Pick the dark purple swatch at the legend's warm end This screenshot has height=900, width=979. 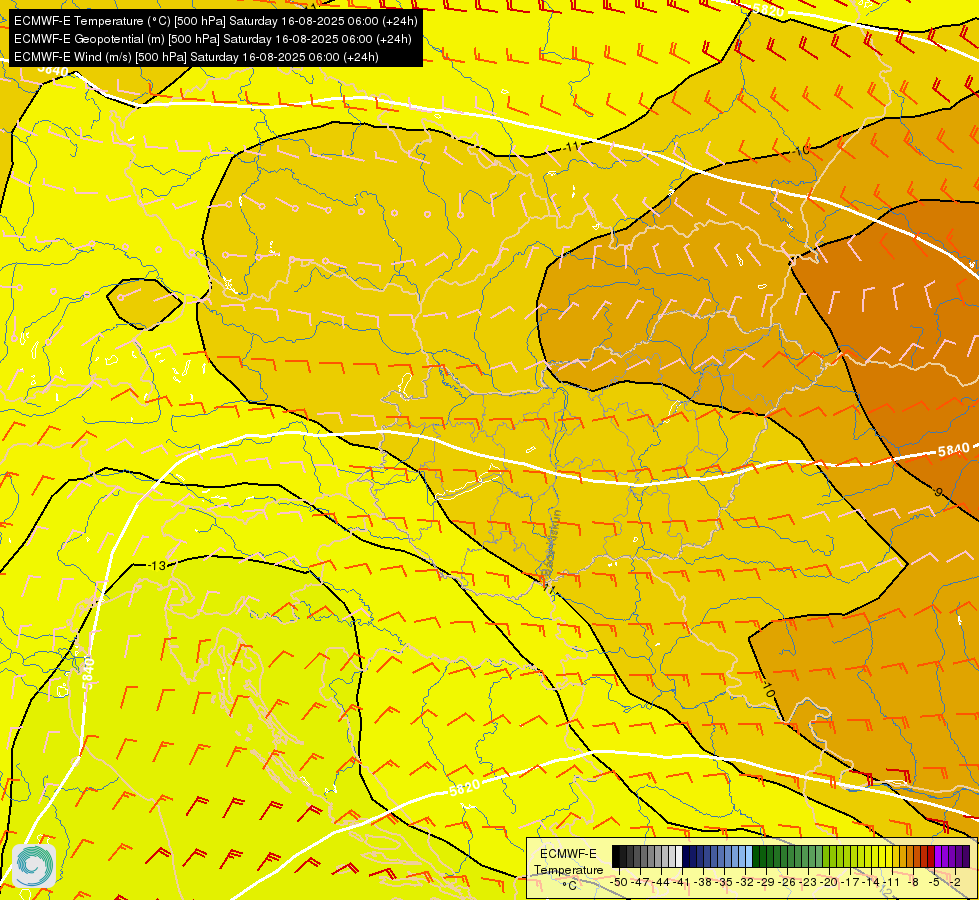click(x=966, y=856)
